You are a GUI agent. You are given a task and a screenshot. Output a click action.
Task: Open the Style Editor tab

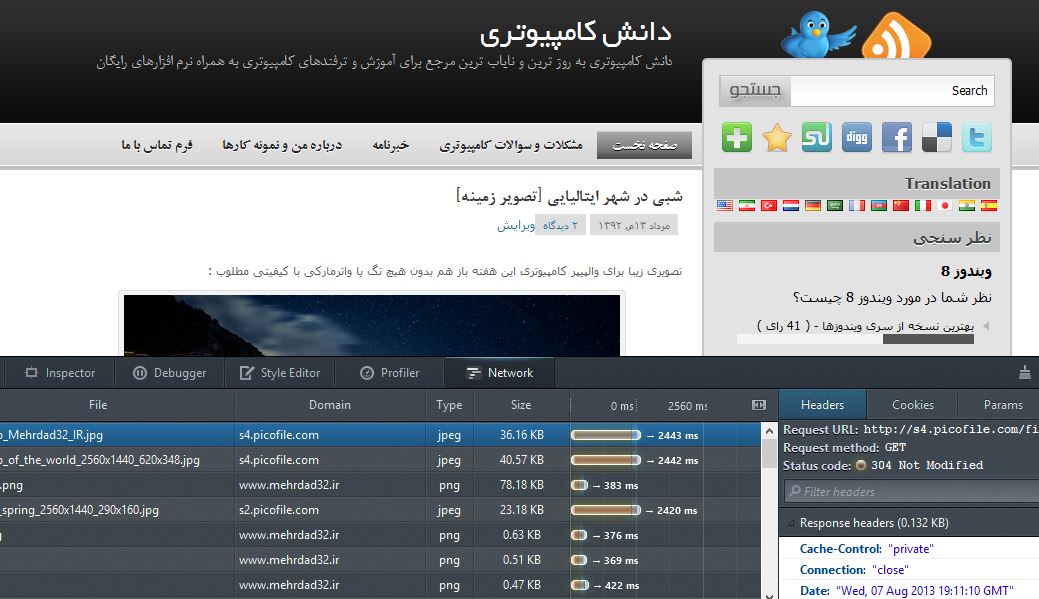coord(280,373)
